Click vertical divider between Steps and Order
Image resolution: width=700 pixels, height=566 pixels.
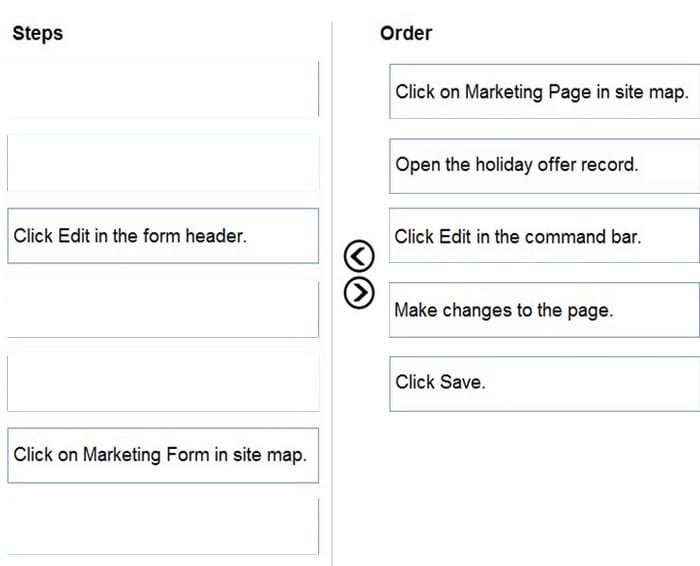tap(332, 294)
